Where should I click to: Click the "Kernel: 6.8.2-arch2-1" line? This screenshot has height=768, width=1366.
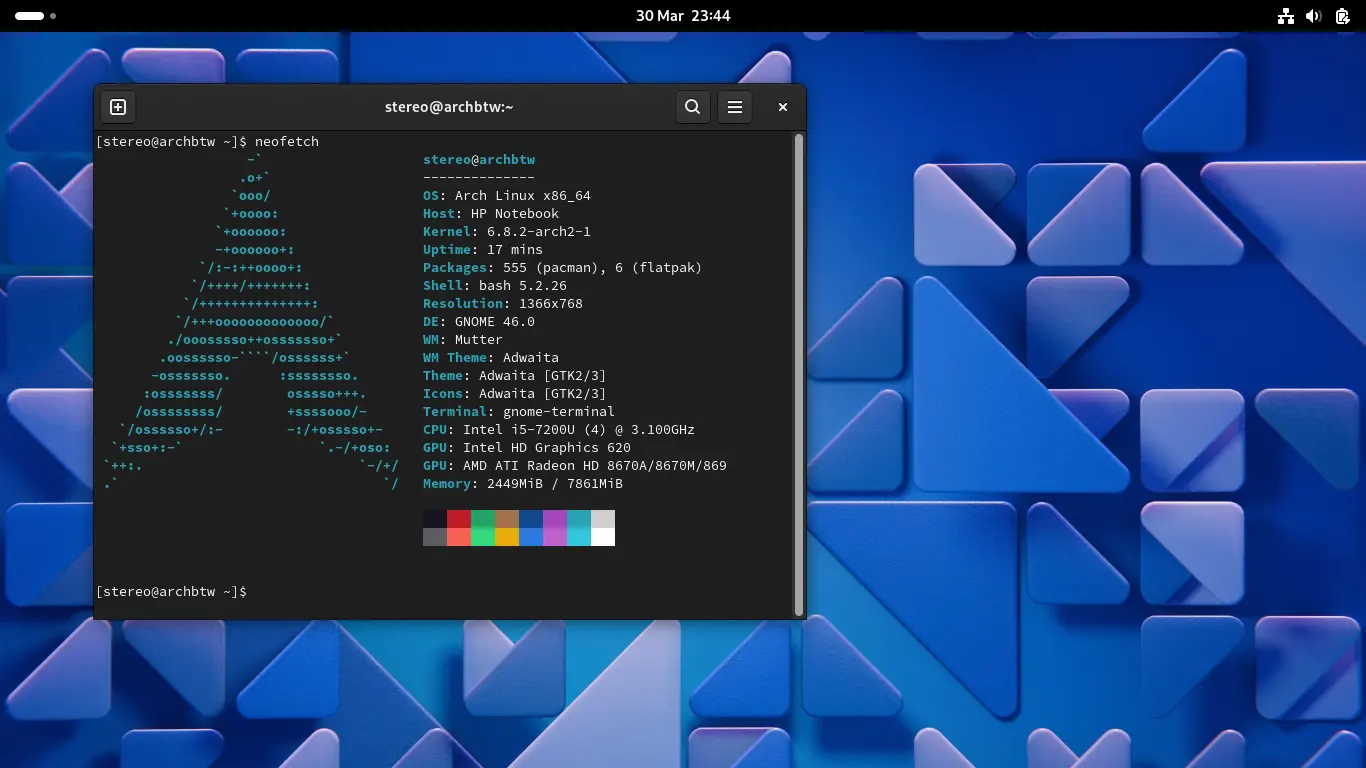[507, 231]
